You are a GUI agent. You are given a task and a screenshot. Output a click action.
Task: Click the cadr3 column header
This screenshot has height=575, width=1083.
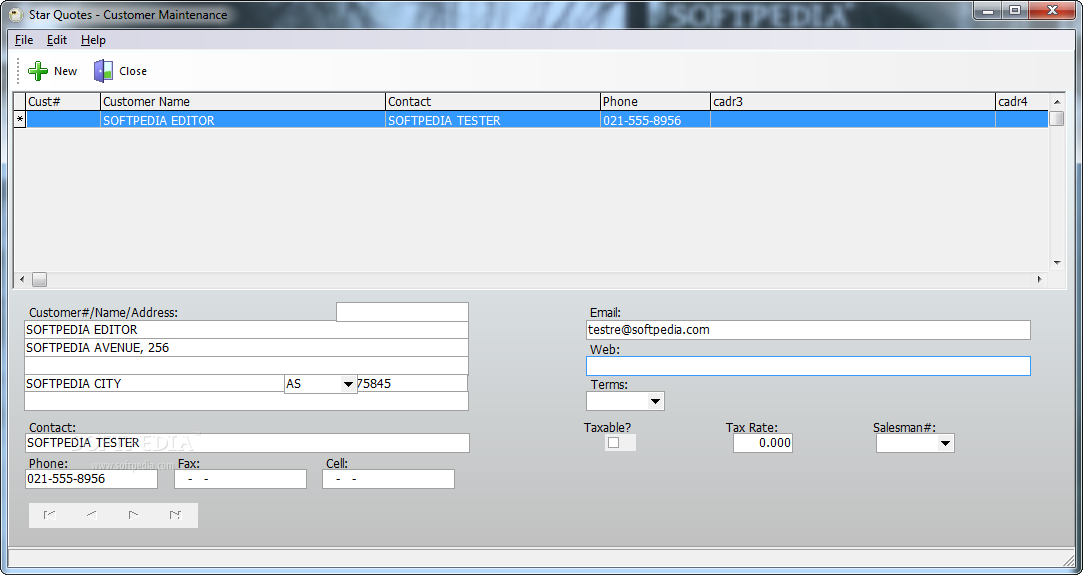pos(853,101)
